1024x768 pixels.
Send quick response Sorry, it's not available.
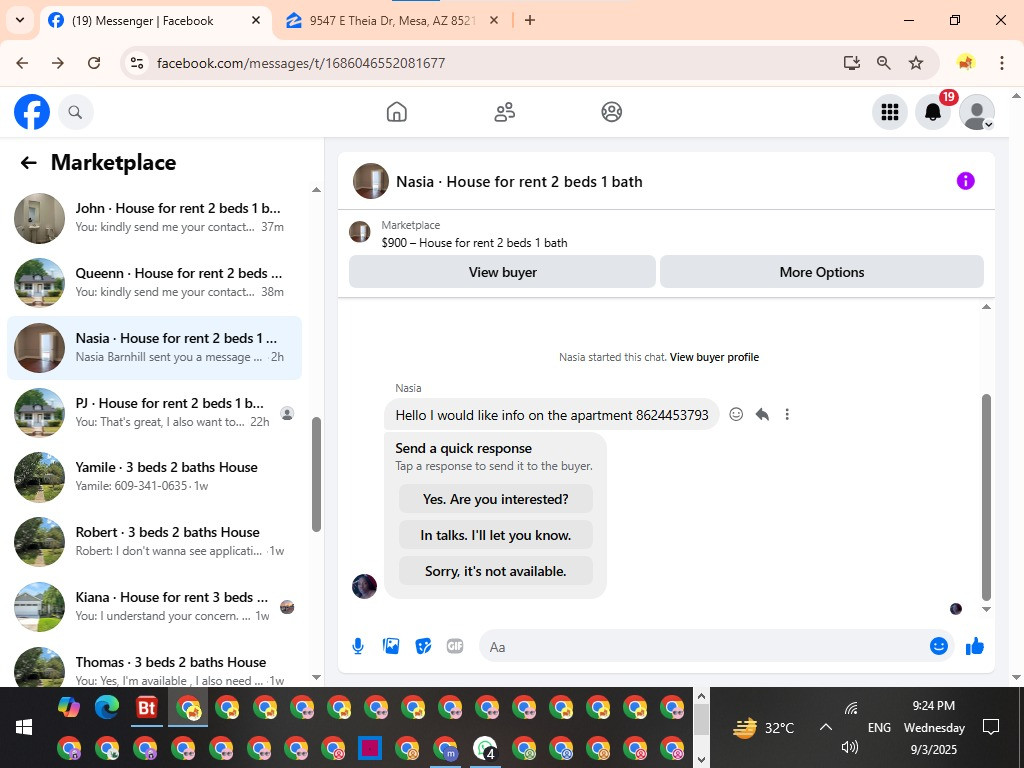[496, 571]
